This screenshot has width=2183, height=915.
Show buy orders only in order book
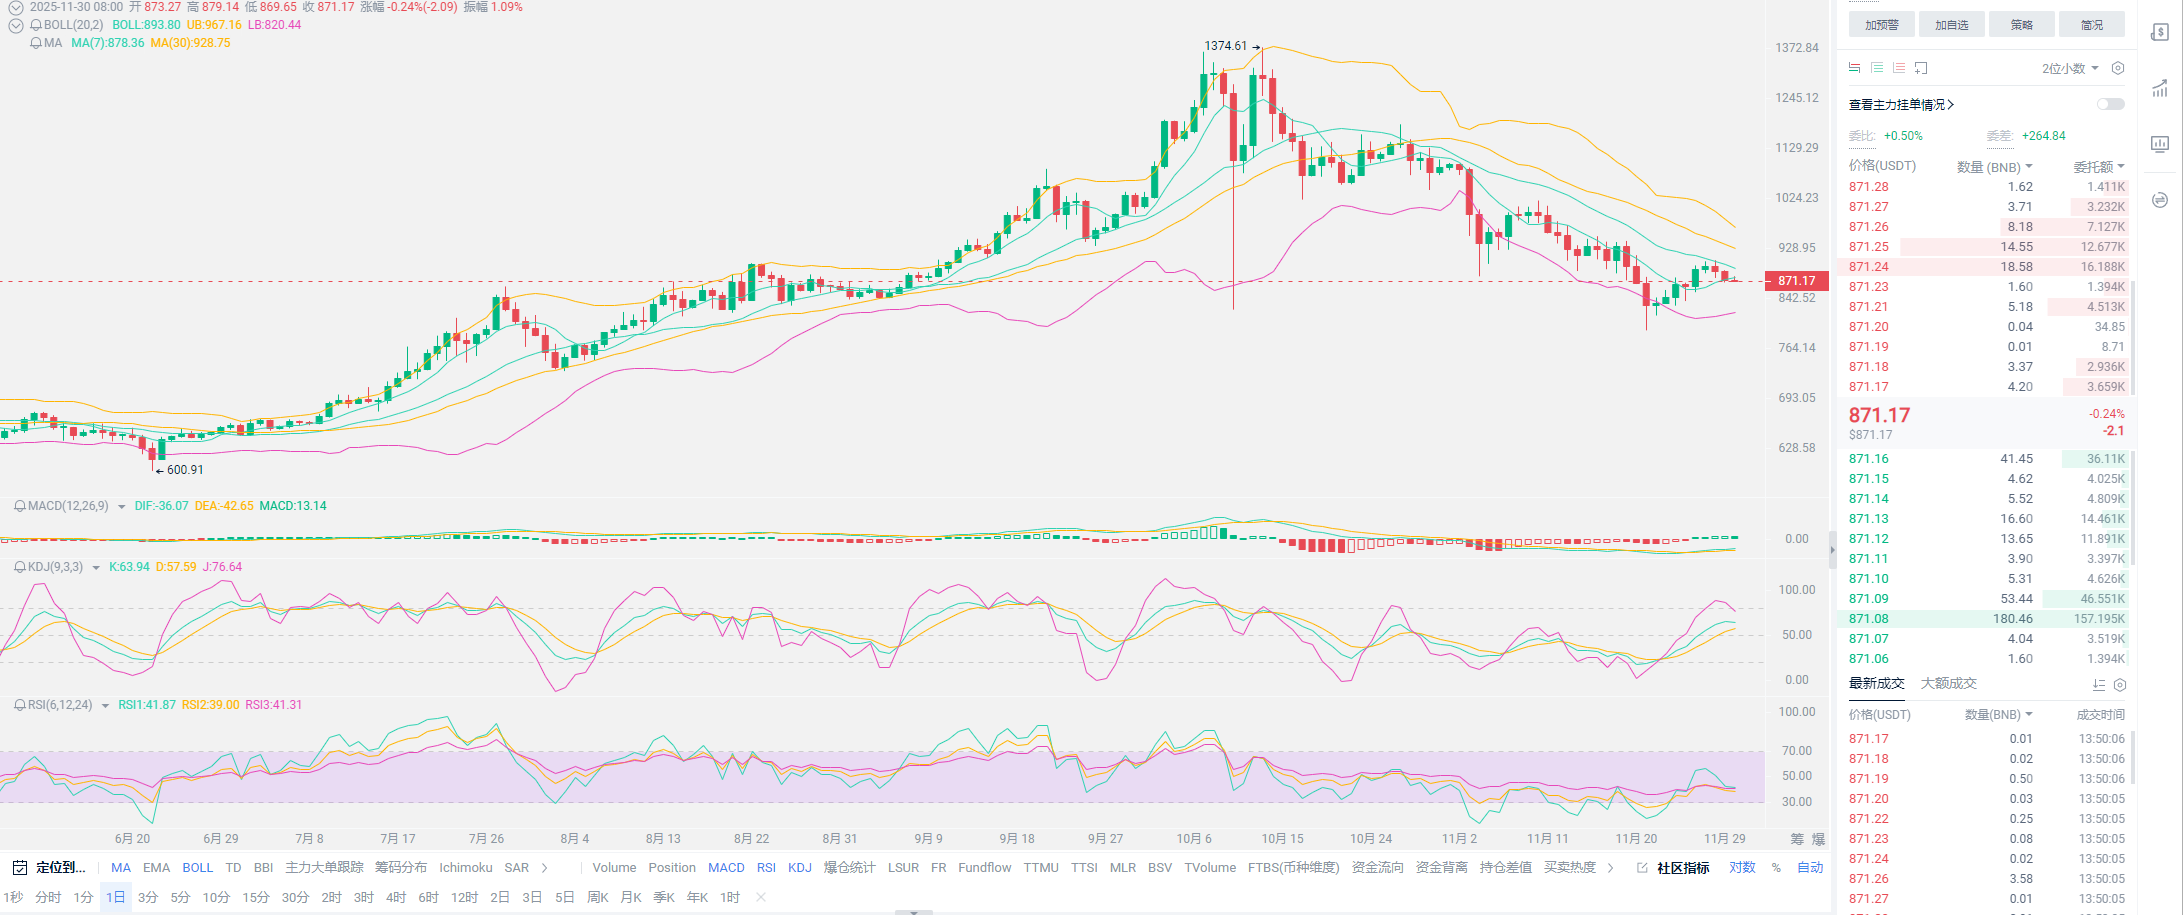[x=1877, y=68]
